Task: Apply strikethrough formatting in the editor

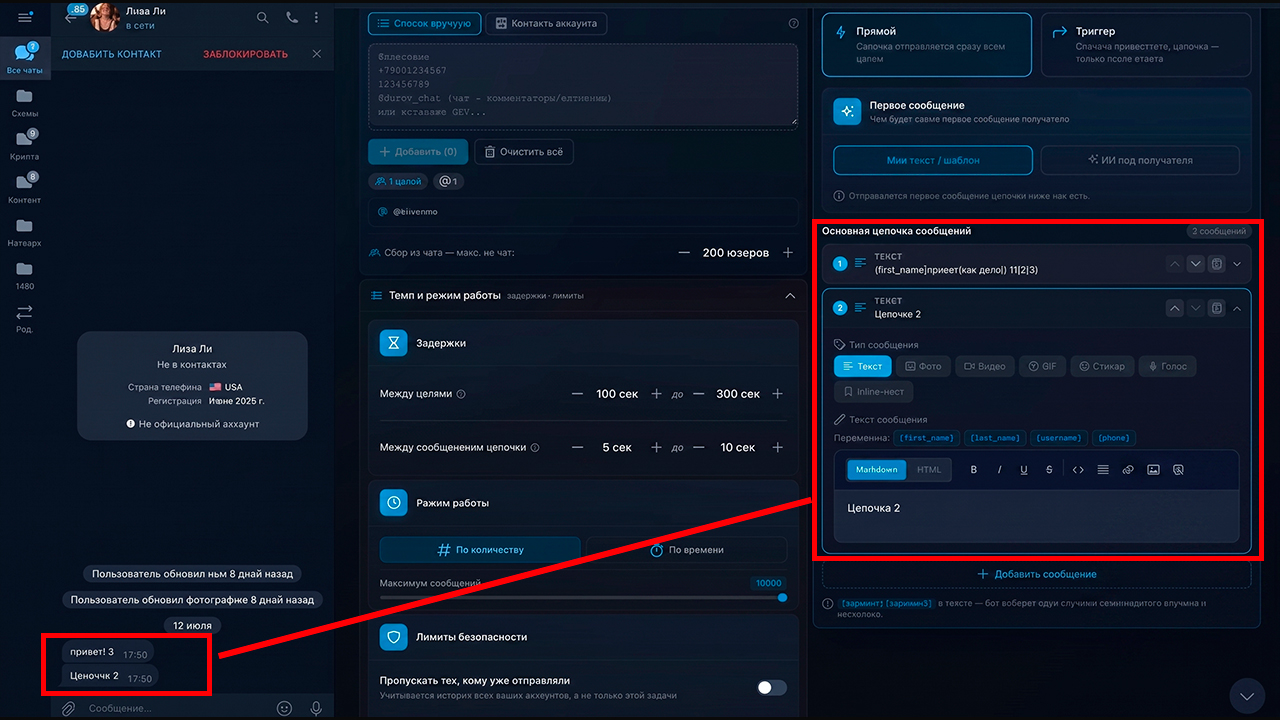Action: coord(1049,470)
